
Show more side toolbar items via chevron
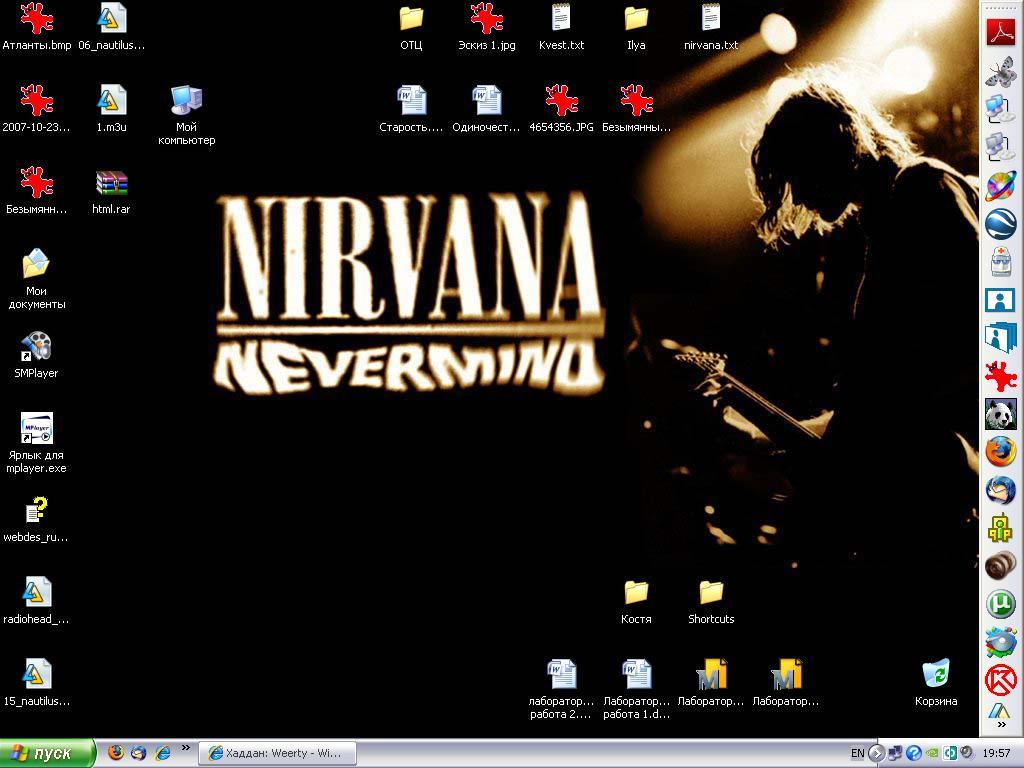click(x=1001, y=724)
